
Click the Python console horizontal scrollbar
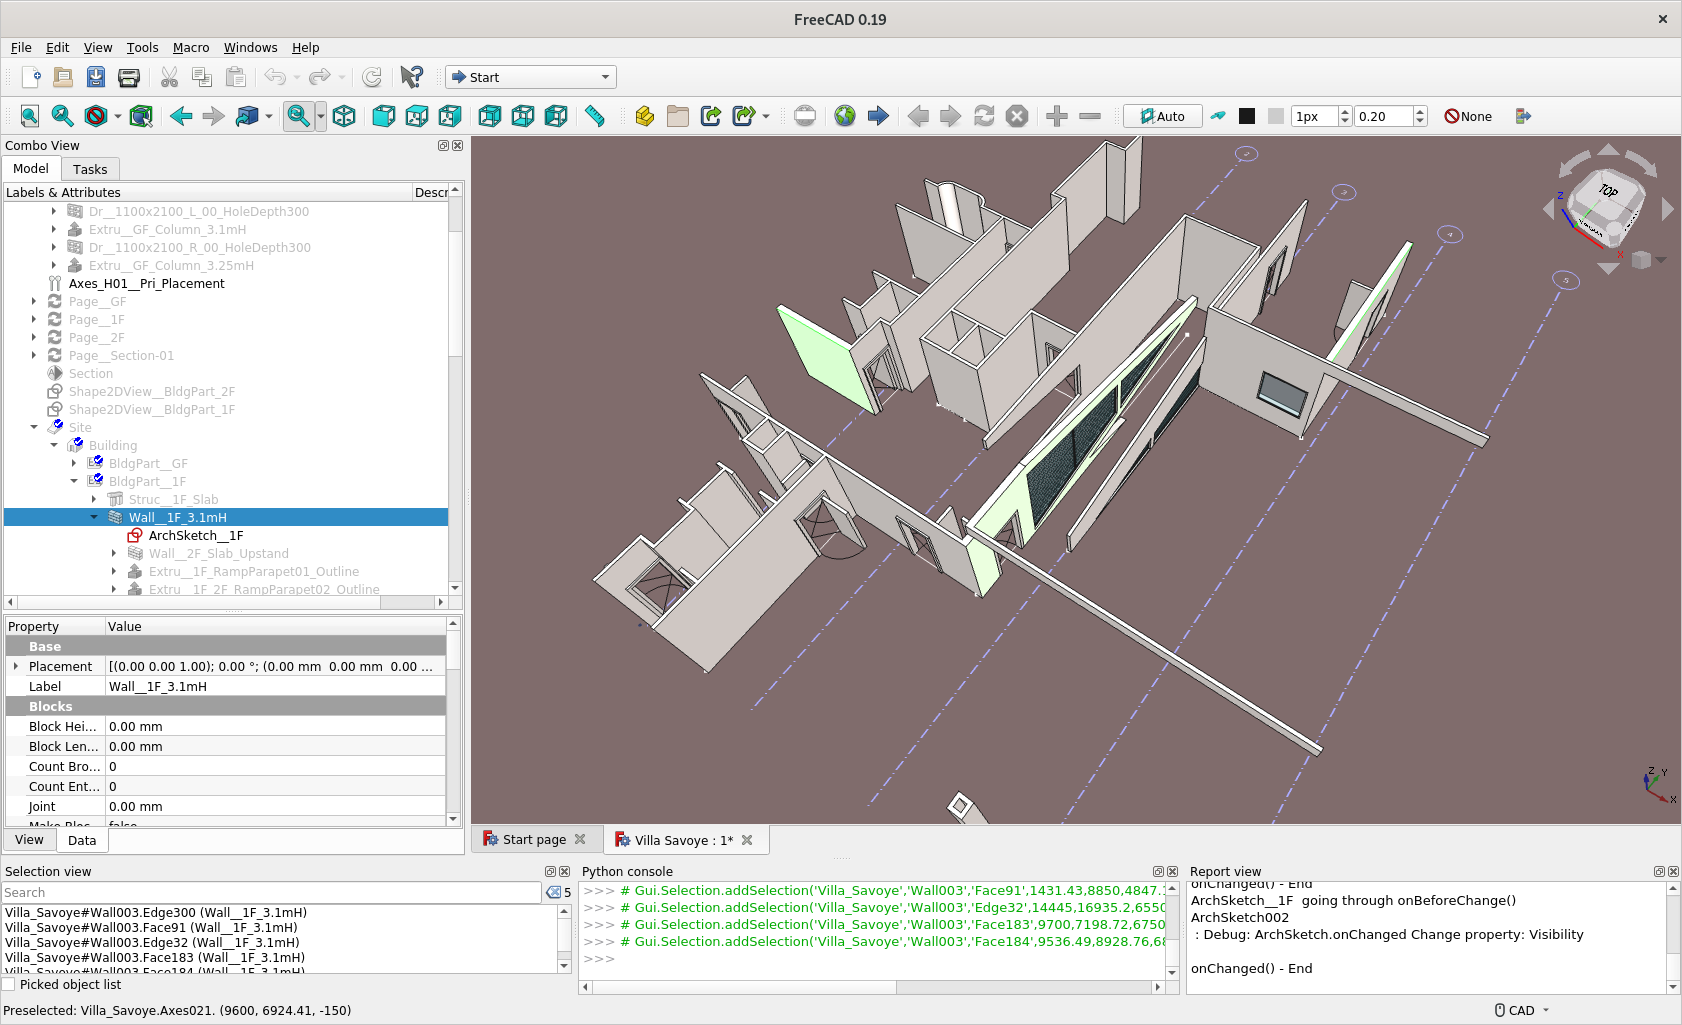tap(872, 987)
